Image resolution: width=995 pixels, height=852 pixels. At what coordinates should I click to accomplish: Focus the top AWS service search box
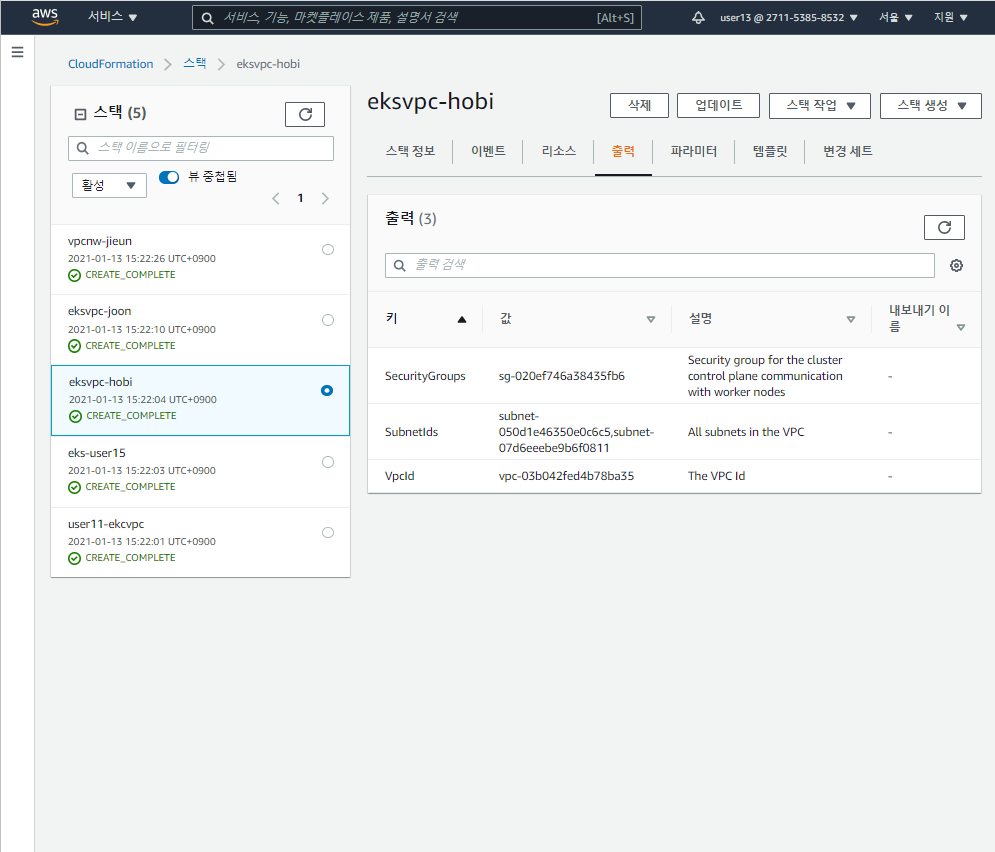click(417, 18)
